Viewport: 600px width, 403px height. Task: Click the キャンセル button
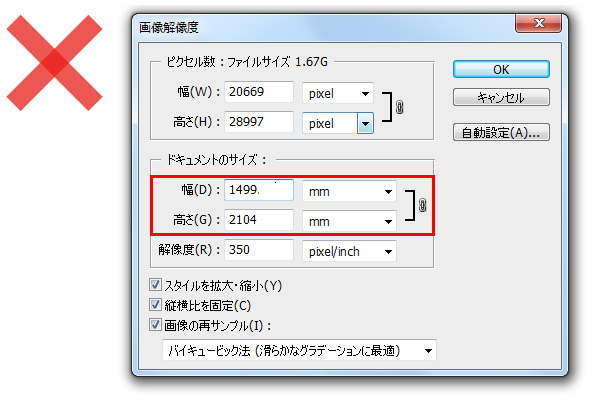click(x=501, y=98)
